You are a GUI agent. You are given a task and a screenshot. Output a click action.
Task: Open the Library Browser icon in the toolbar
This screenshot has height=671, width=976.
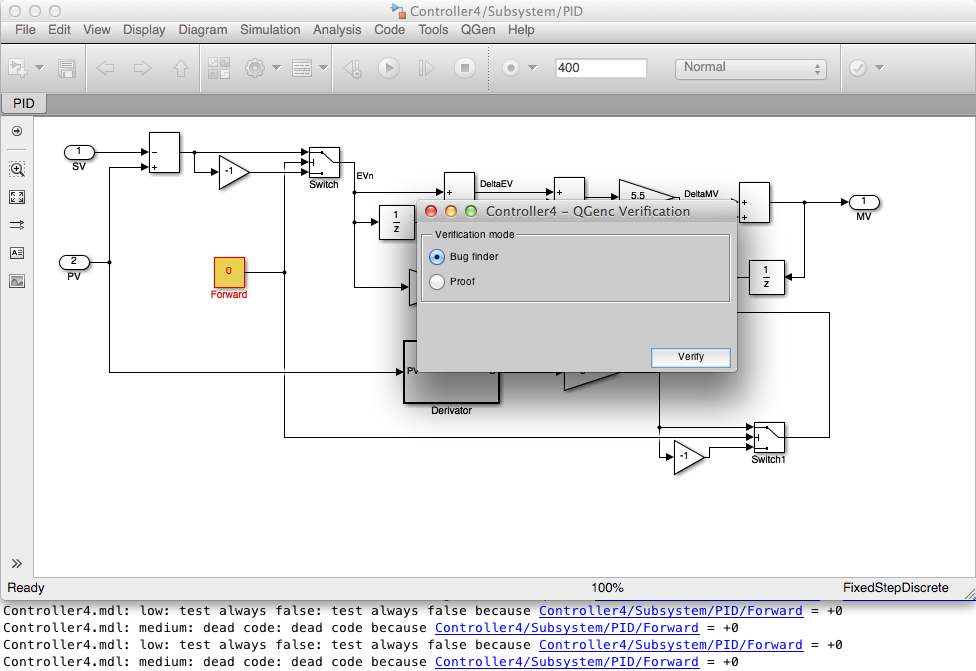coord(218,68)
